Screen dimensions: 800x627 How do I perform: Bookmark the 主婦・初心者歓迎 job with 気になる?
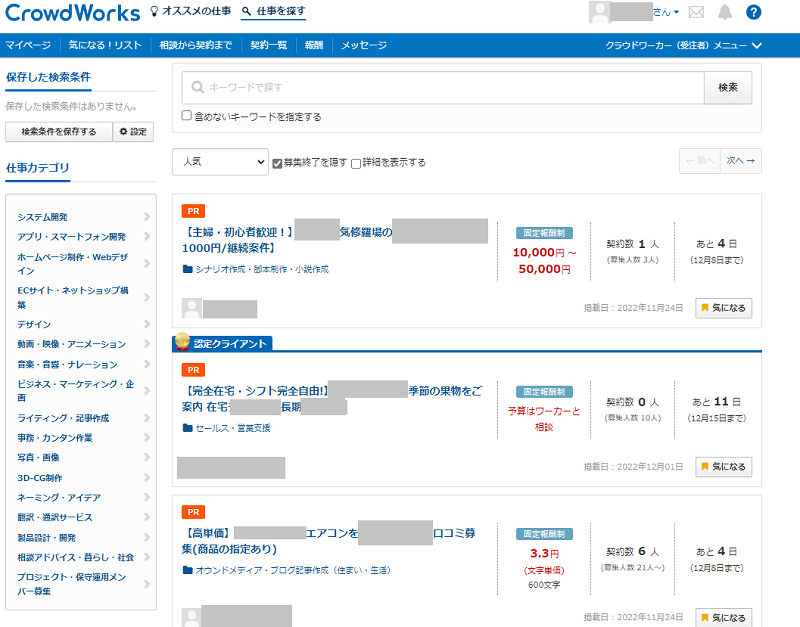pyautogui.click(x=723, y=308)
